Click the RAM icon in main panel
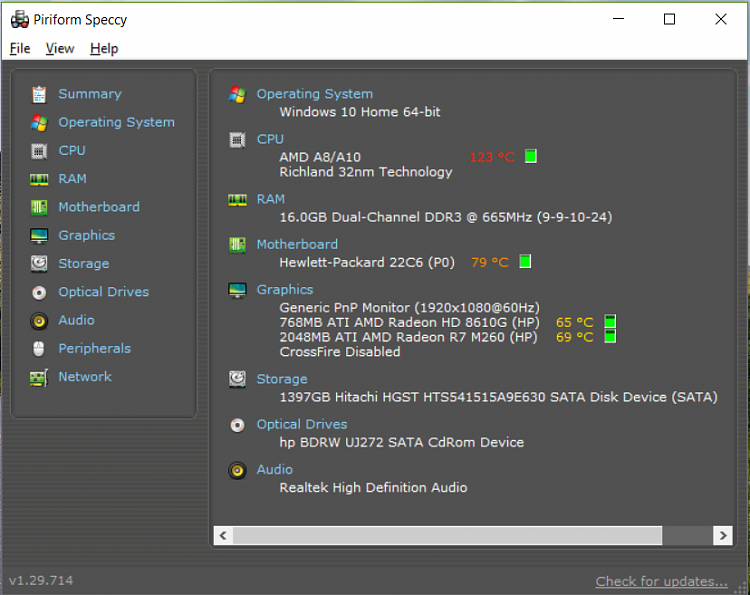750x595 pixels. click(x=237, y=199)
